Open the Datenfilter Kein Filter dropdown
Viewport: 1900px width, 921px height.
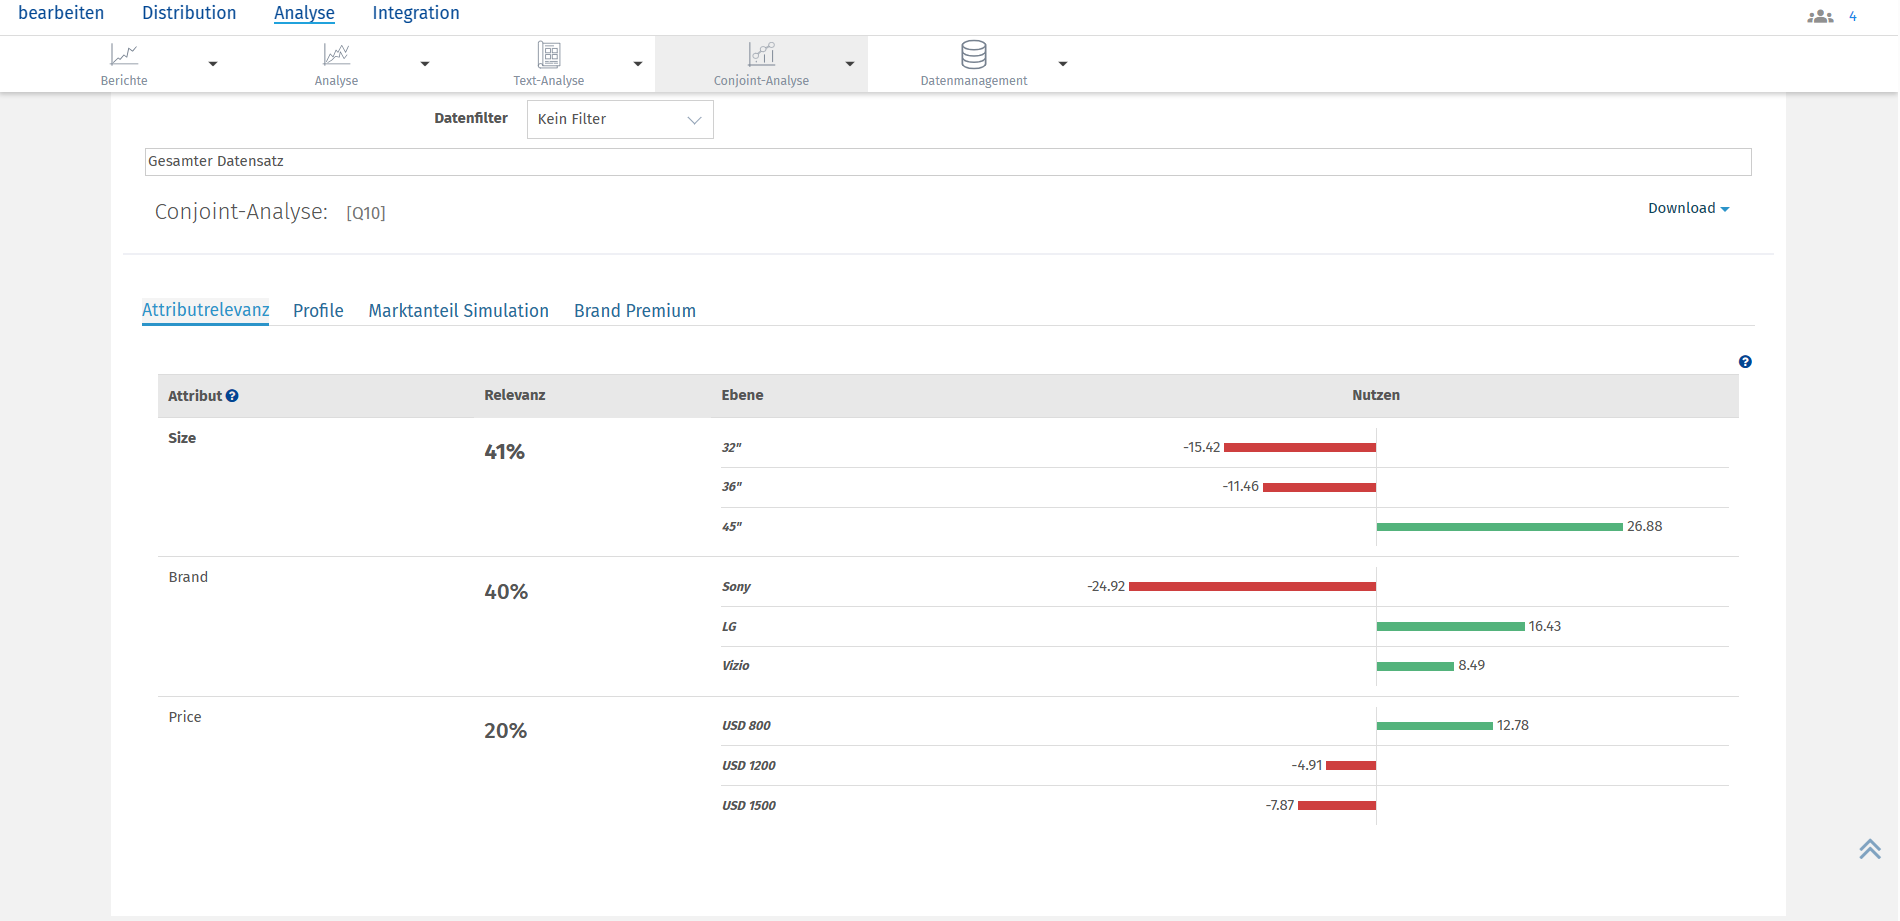click(620, 119)
